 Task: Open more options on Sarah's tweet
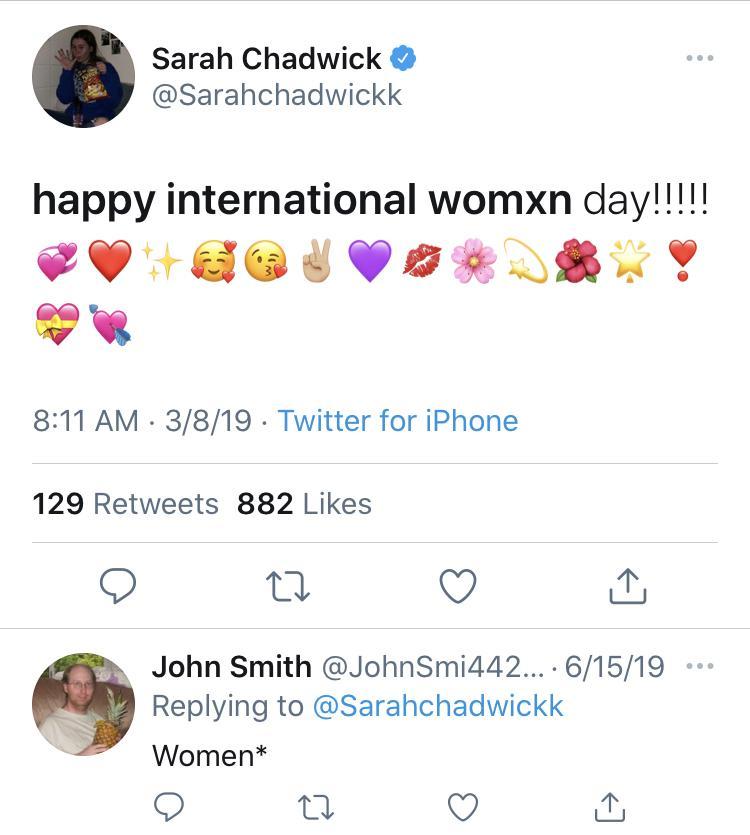(x=700, y=58)
